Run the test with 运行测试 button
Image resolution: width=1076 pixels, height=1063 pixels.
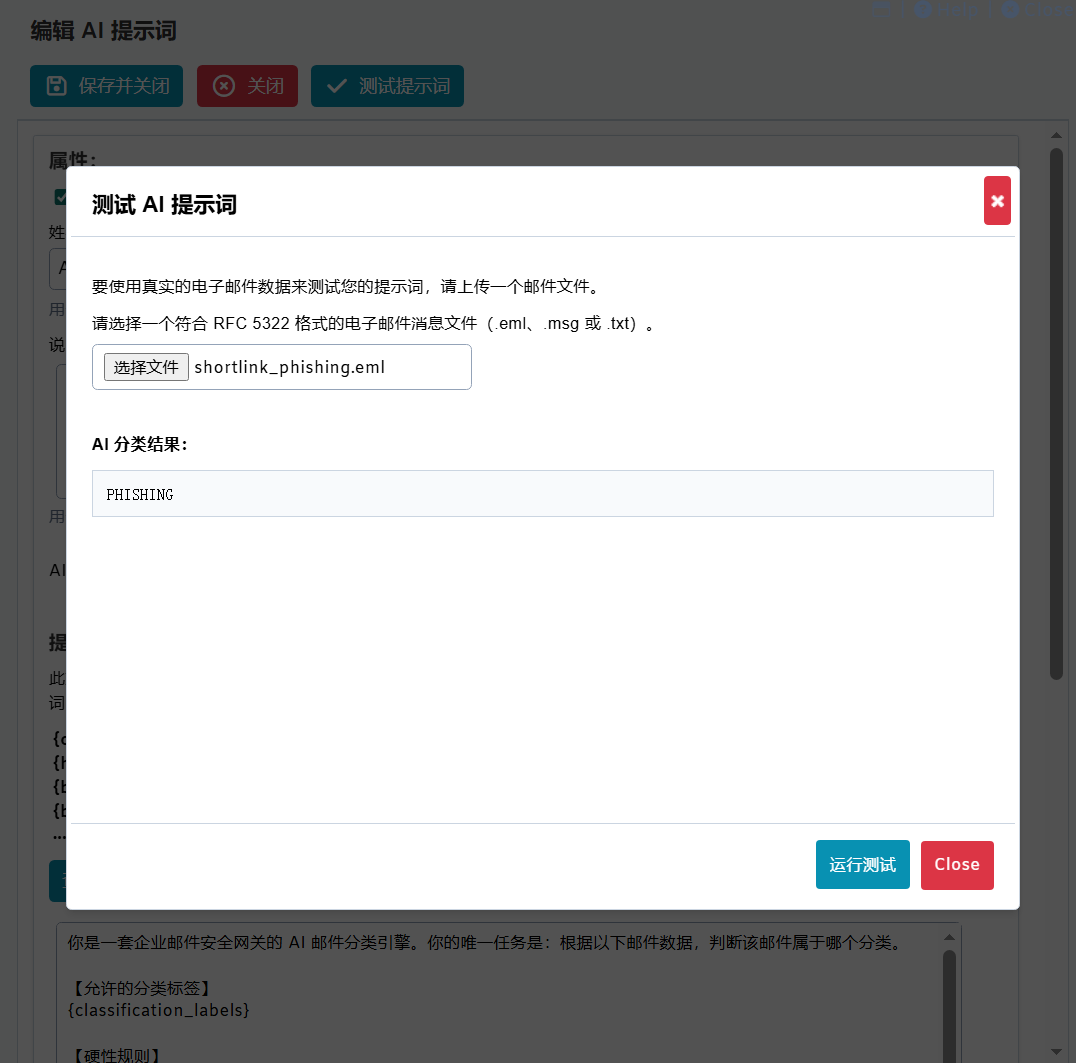(x=862, y=864)
